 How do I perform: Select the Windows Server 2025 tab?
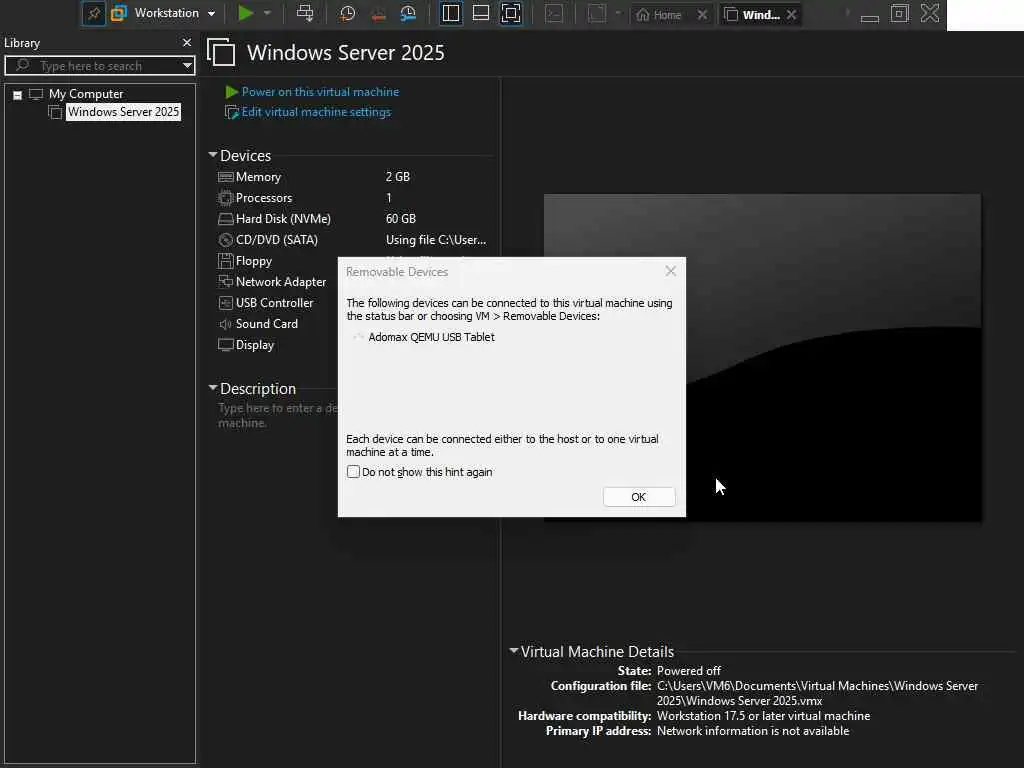tap(752, 14)
